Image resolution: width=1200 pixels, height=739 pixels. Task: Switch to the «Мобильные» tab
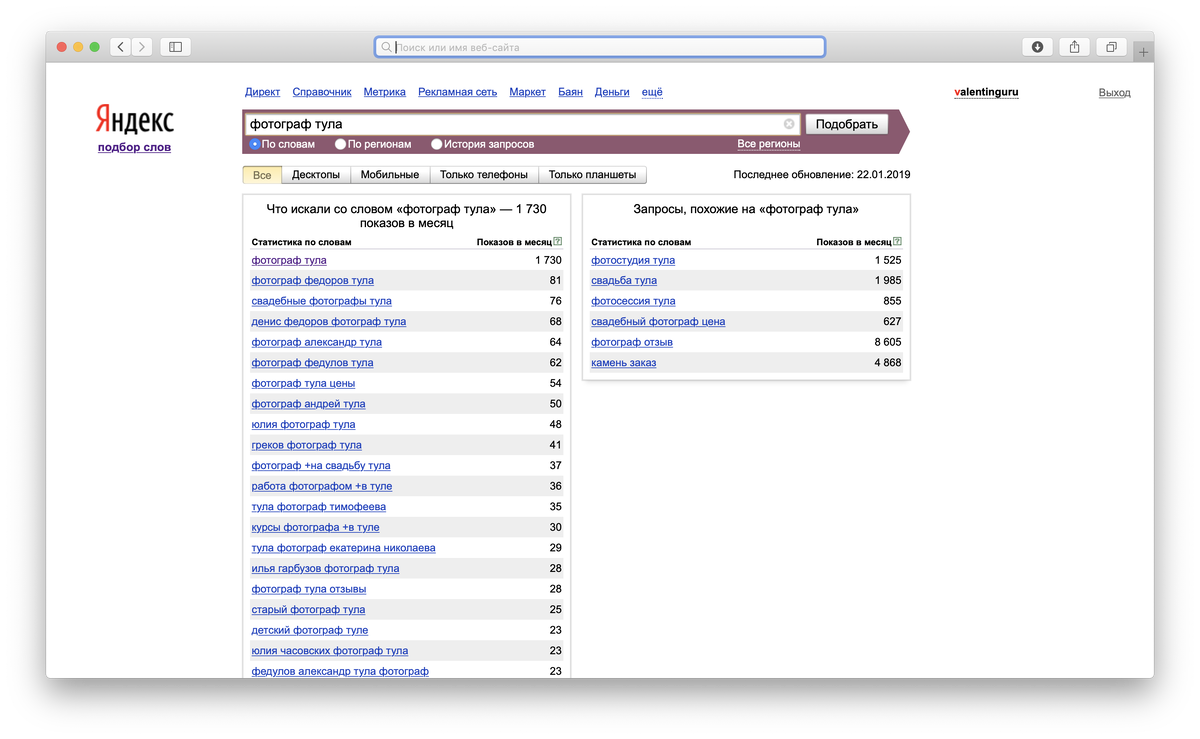click(390, 173)
